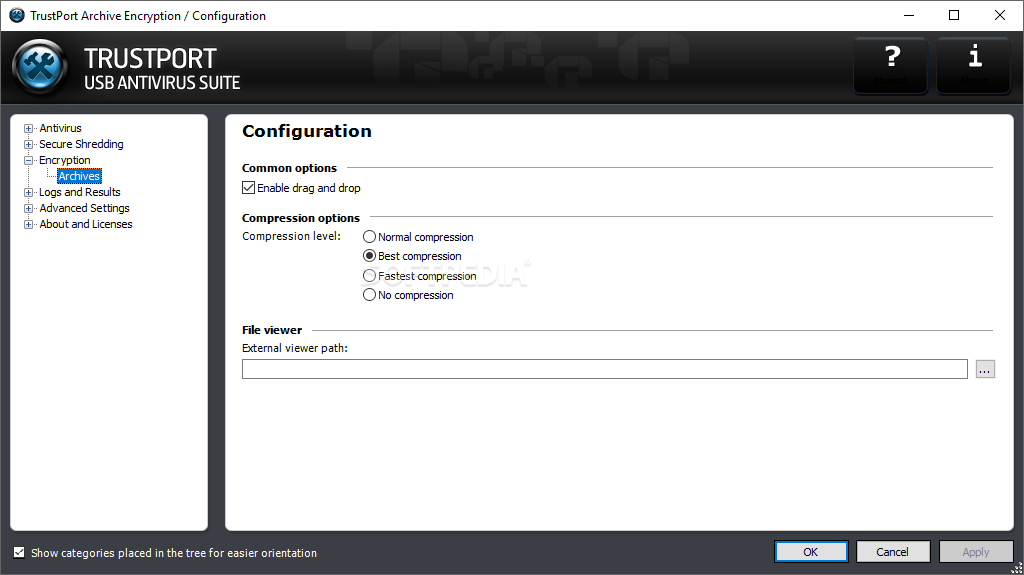The image size is (1024, 575).
Task: Click the USB ANTIVIRUS SUITE banner text
Action: (x=162, y=83)
